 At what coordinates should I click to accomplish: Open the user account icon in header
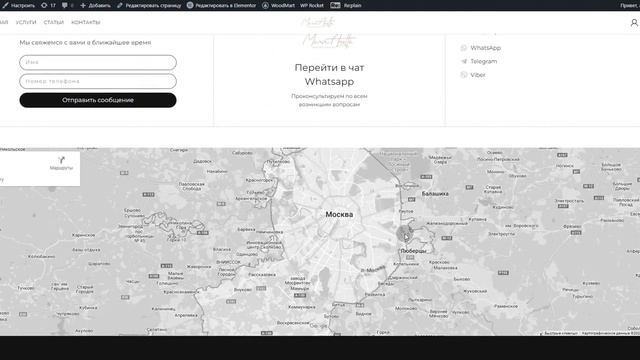click(x=634, y=23)
